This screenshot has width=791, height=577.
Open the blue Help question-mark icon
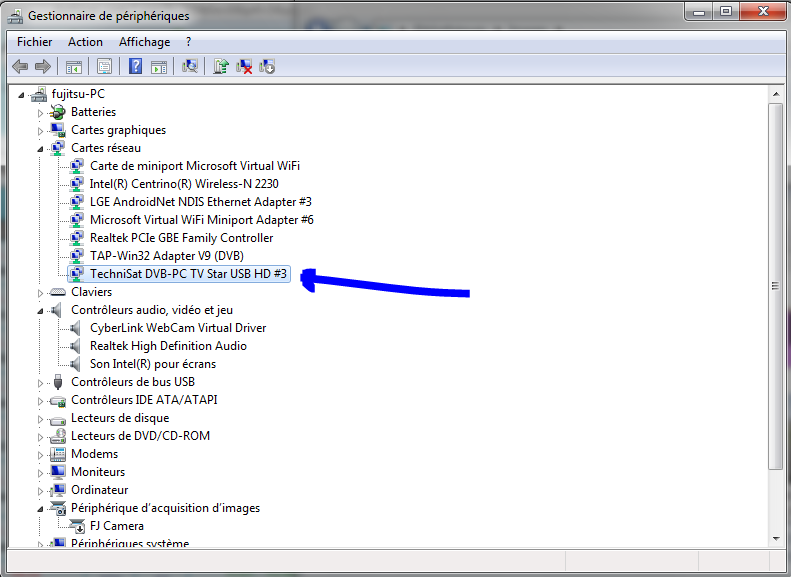pyautogui.click(x=135, y=67)
